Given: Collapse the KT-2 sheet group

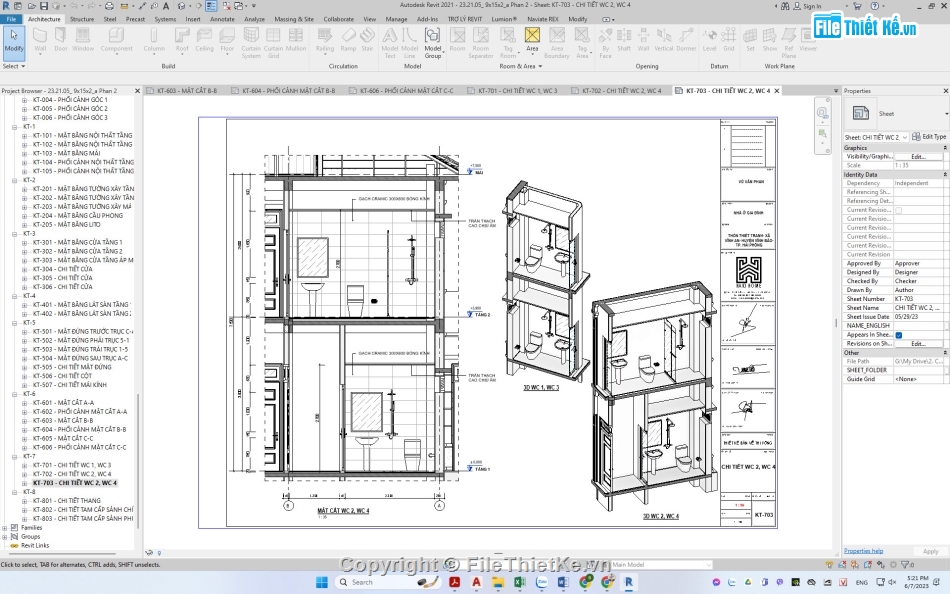Looking at the screenshot, I should pos(15,180).
